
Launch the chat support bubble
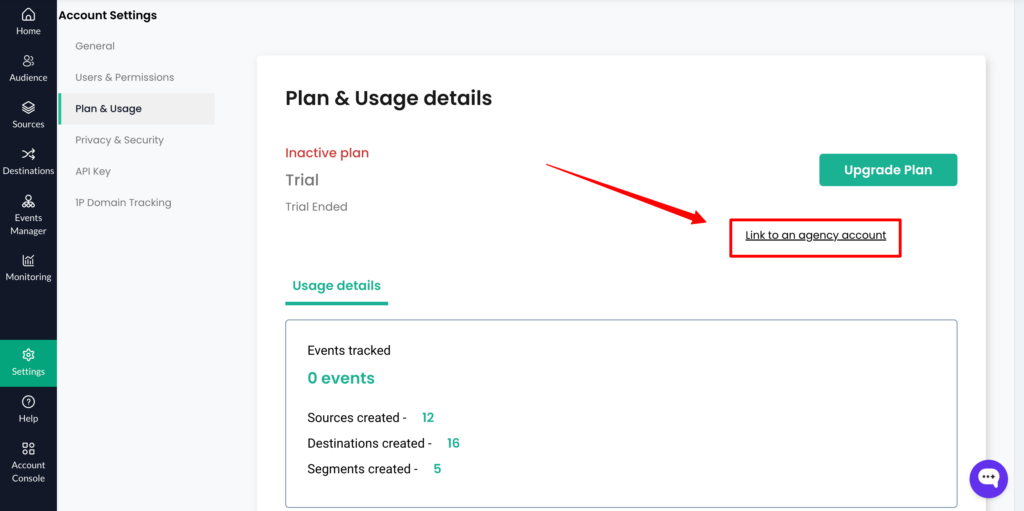click(x=989, y=478)
